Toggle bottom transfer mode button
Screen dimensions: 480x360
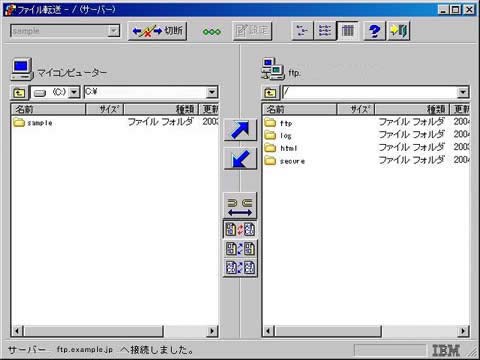point(240,268)
